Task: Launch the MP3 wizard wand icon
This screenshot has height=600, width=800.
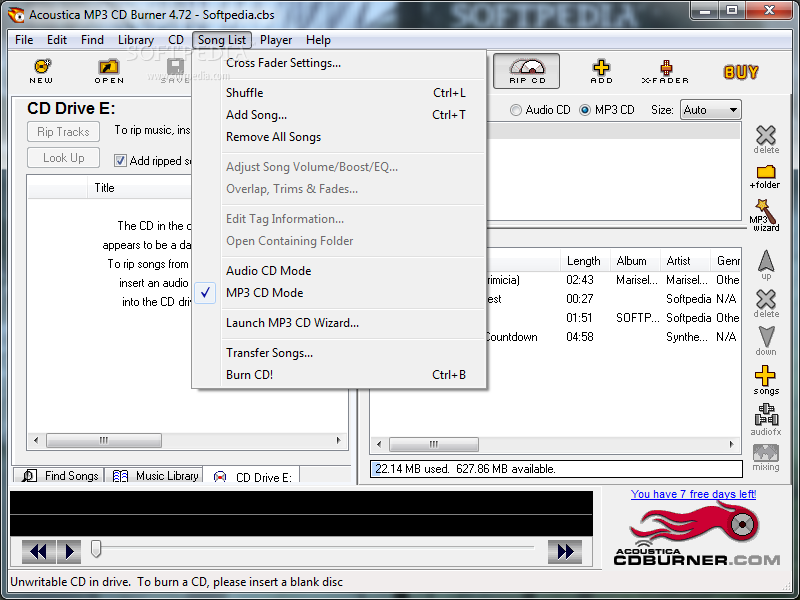Action: (764, 215)
